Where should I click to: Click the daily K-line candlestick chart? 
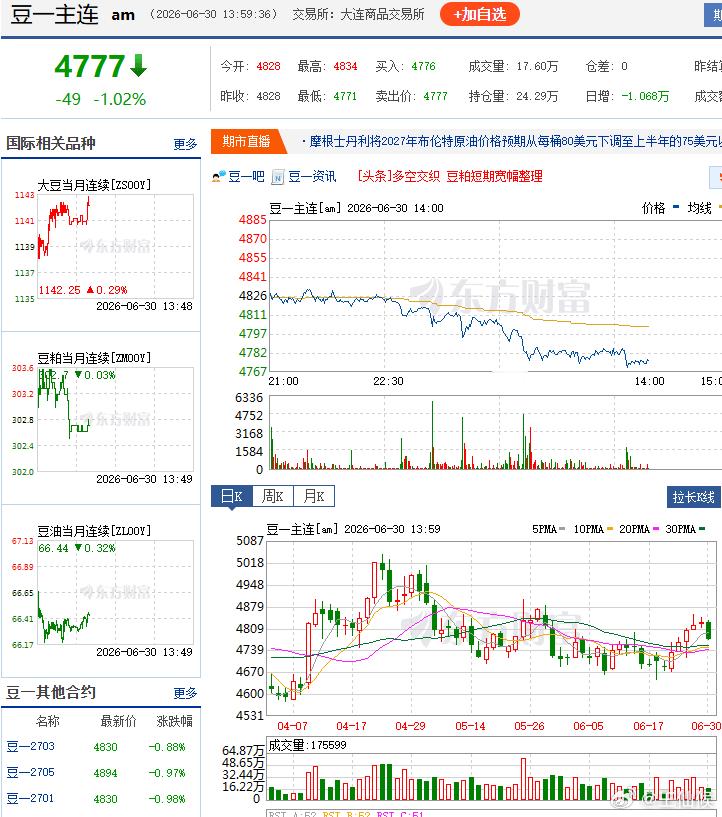click(x=491, y=628)
